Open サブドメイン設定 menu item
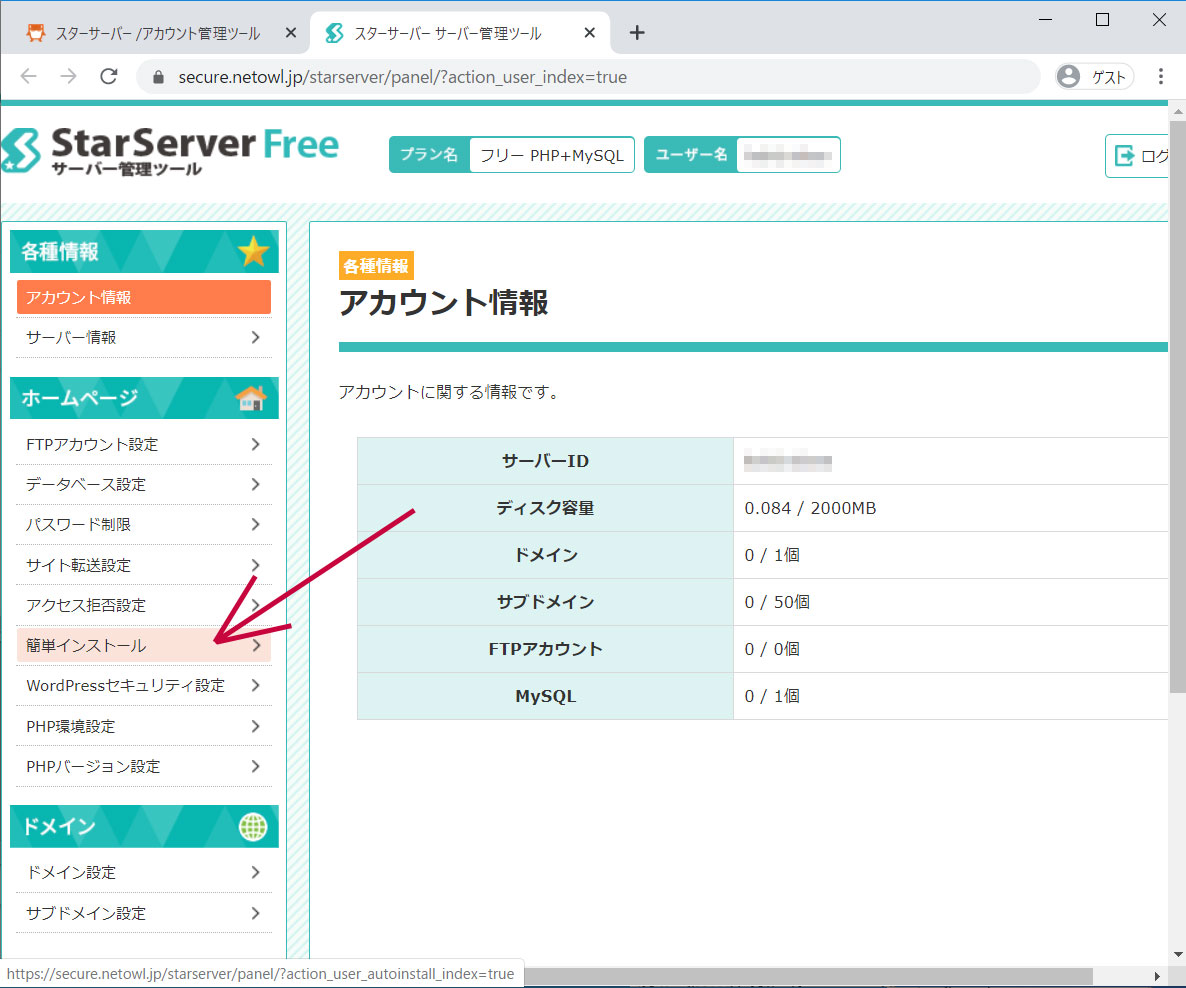The width and height of the screenshot is (1186, 988). 144,913
